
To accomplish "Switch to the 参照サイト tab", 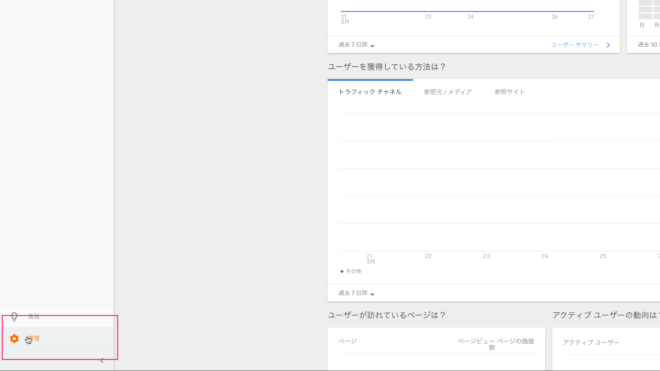I will click(509, 92).
